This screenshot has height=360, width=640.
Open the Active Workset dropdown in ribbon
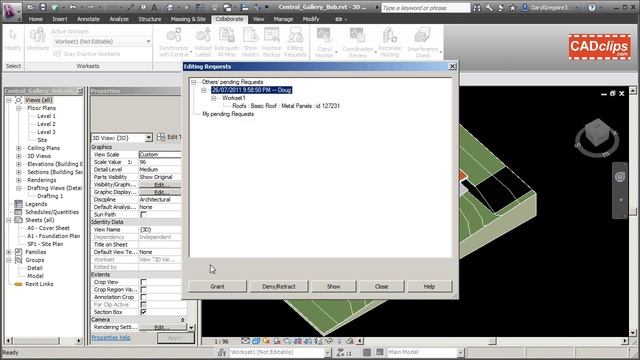148,42
